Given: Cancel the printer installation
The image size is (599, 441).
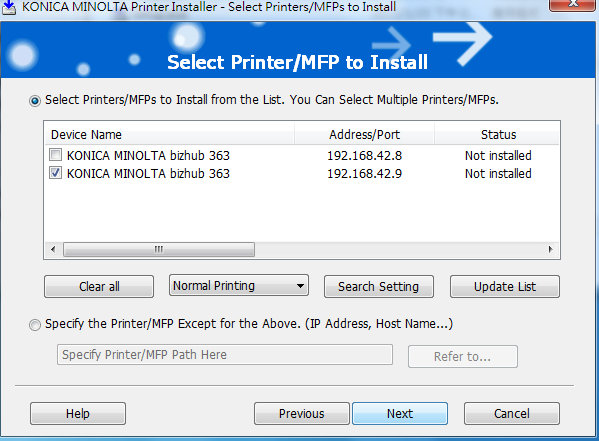Looking at the screenshot, I should click(x=512, y=413).
